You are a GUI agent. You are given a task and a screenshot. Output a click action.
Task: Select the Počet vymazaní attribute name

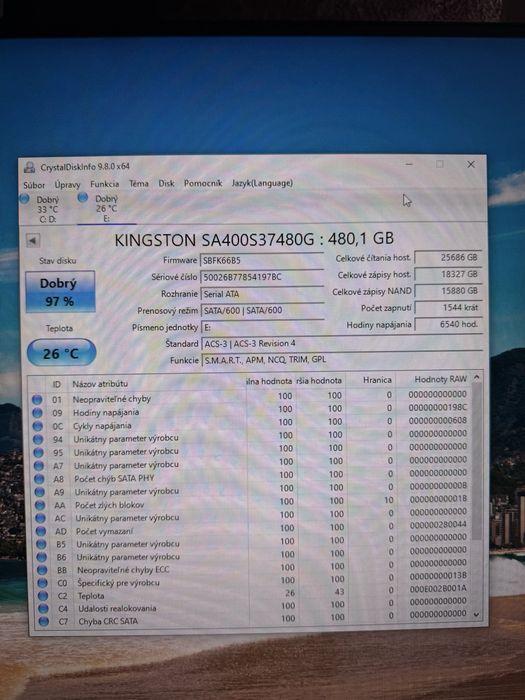(x=104, y=531)
